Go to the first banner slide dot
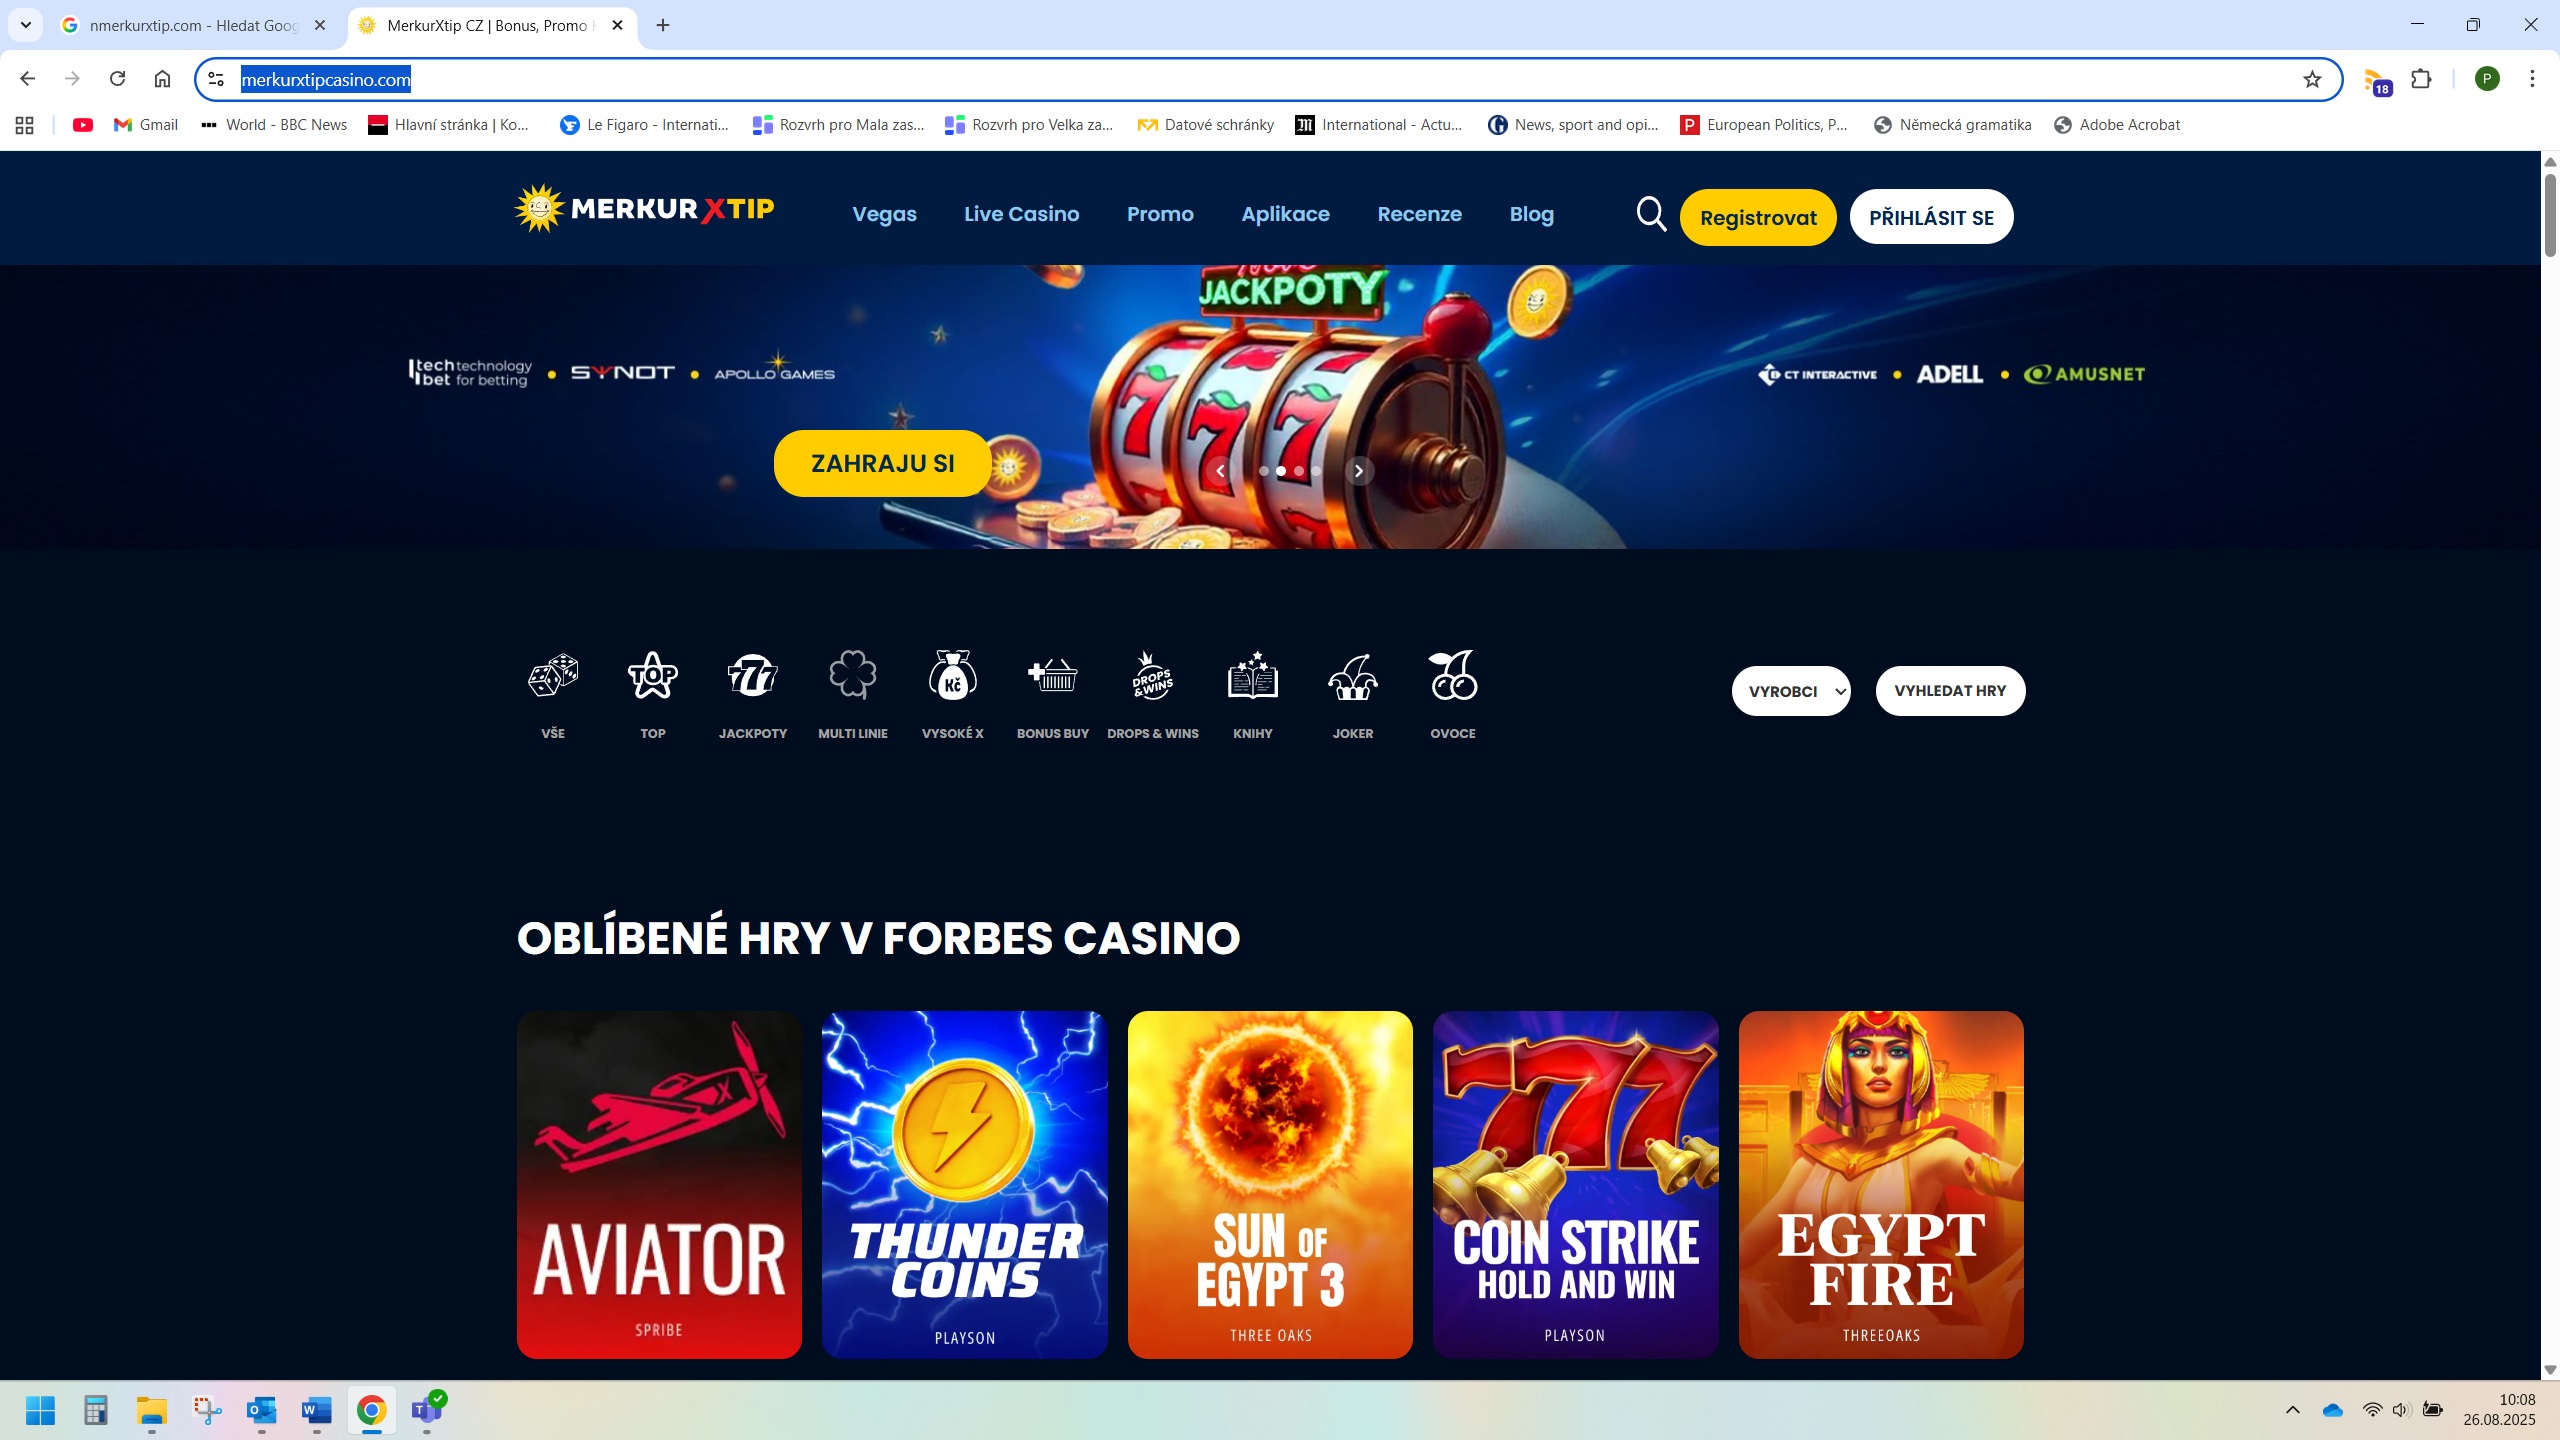 [x=1263, y=471]
